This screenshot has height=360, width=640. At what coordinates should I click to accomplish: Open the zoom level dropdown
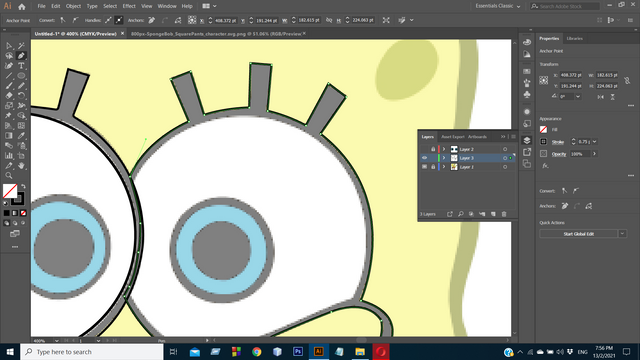(x=56, y=340)
